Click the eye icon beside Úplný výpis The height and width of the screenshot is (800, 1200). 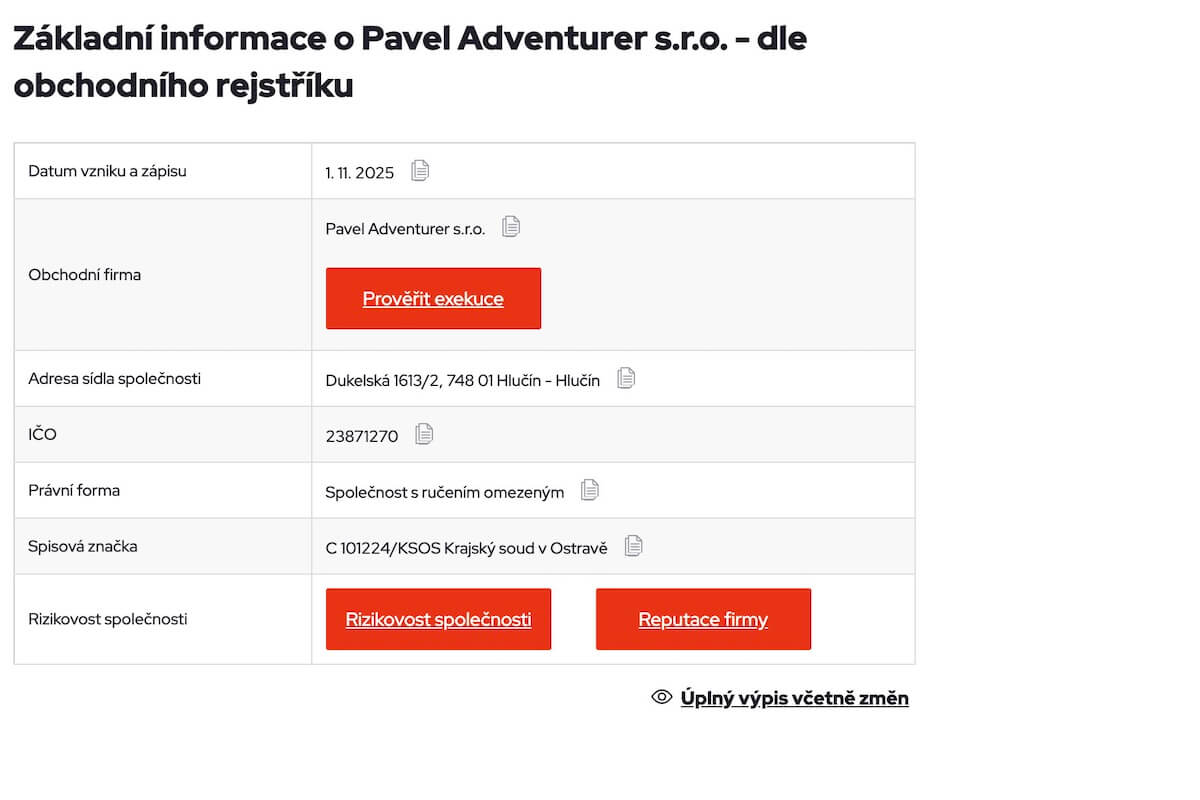(661, 697)
